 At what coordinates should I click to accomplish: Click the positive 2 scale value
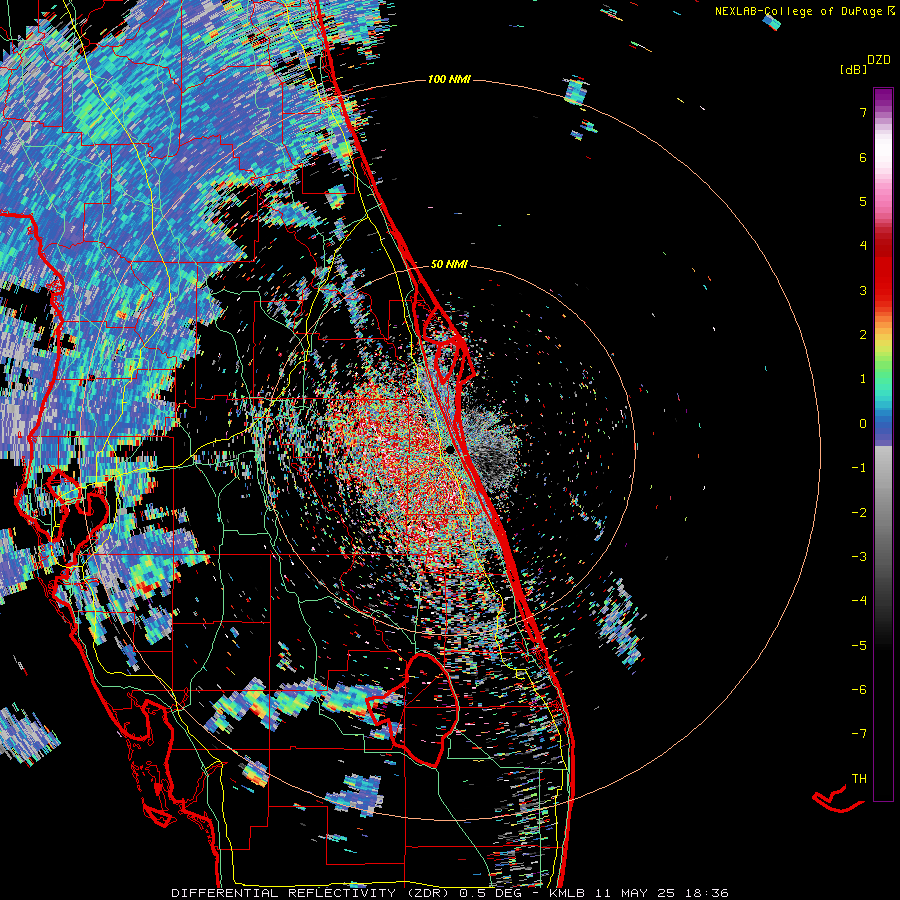pos(863,335)
